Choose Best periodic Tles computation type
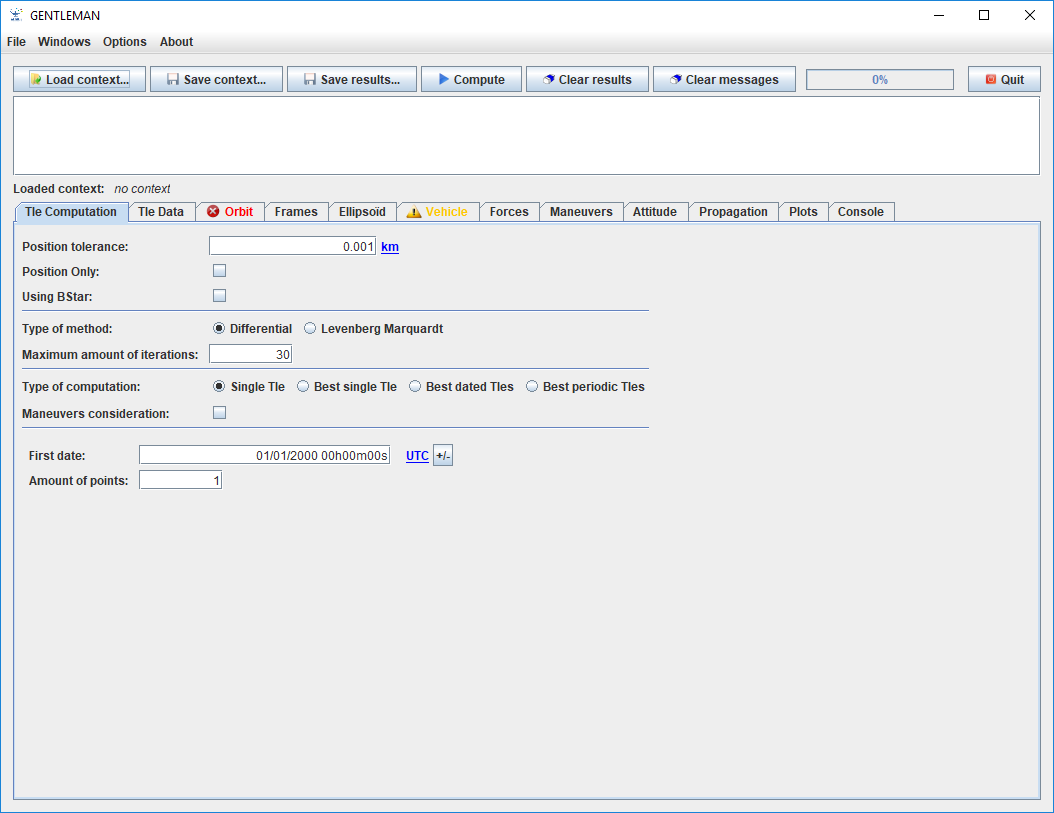This screenshot has width=1054, height=813. pos(533,387)
